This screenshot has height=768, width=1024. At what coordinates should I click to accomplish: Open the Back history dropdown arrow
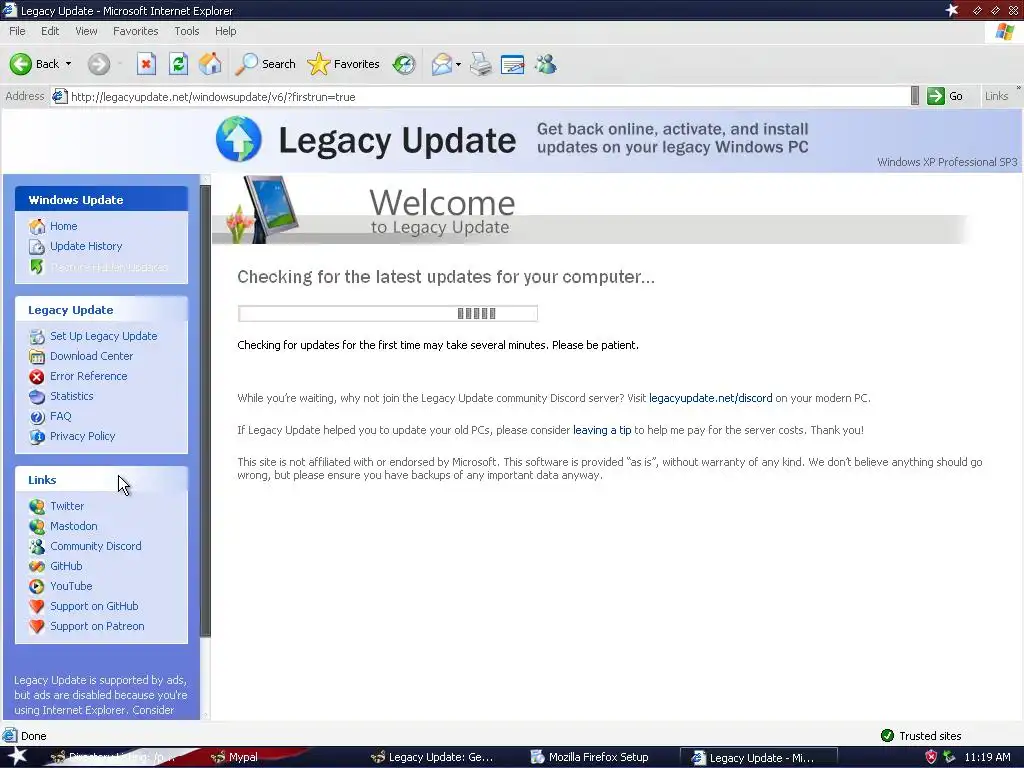[69, 64]
